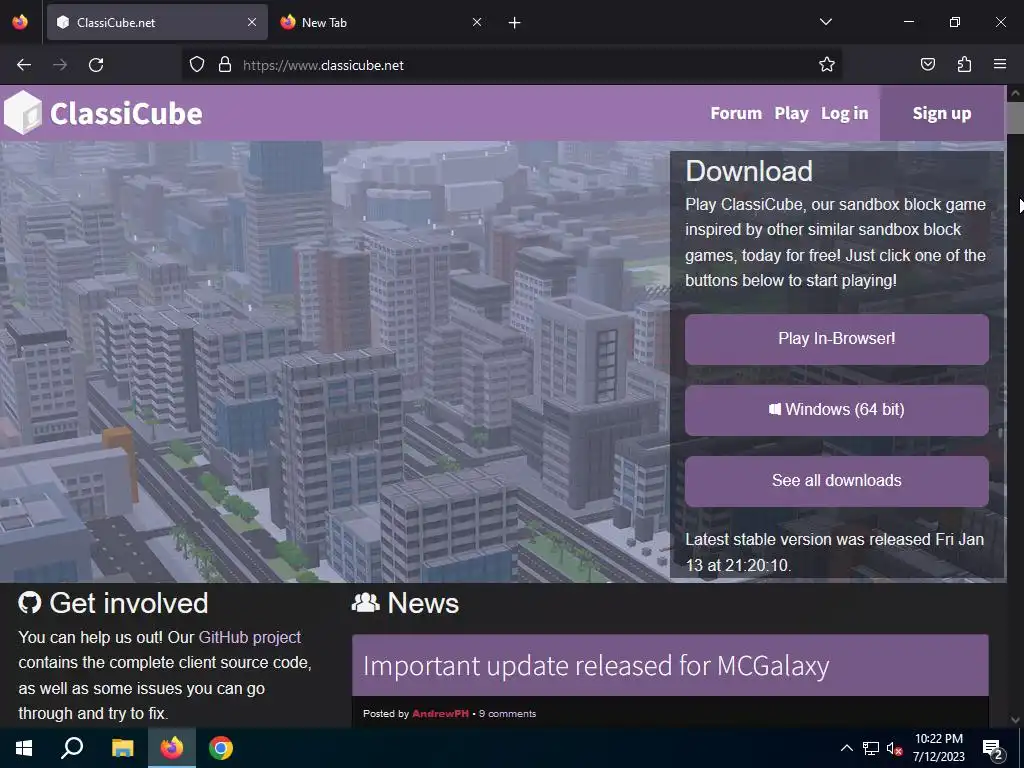The width and height of the screenshot is (1024, 768).
Task: Show hidden system tray icons
Action: 846,748
